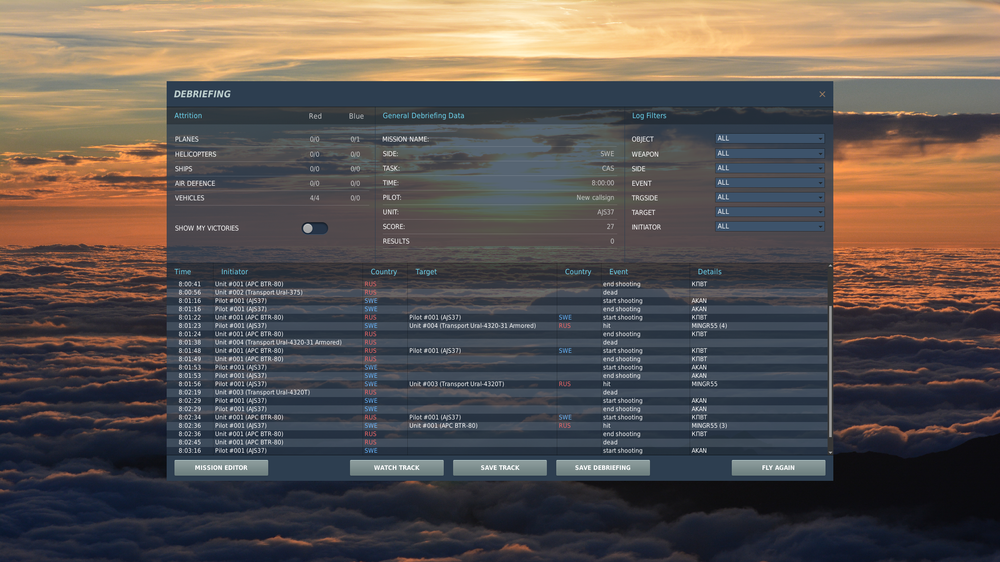This screenshot has height=562, width=1000.
Task: Click the first Country column header
Action: pos(384,272)
